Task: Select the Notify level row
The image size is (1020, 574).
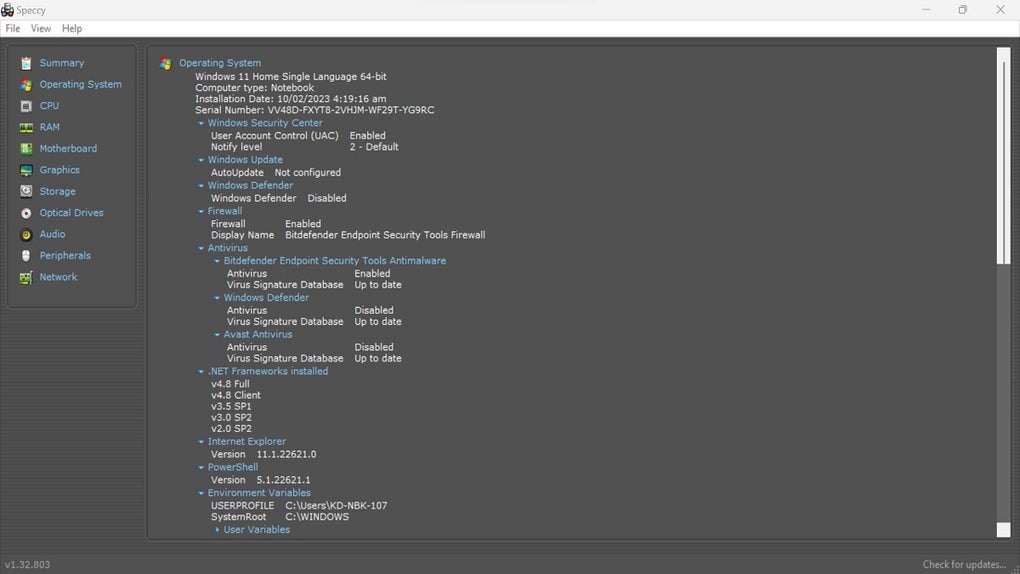Action: [x=304, y=147]
